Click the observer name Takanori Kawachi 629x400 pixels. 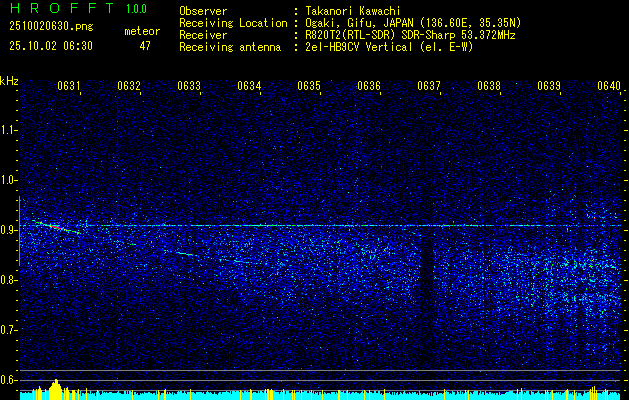353,11
